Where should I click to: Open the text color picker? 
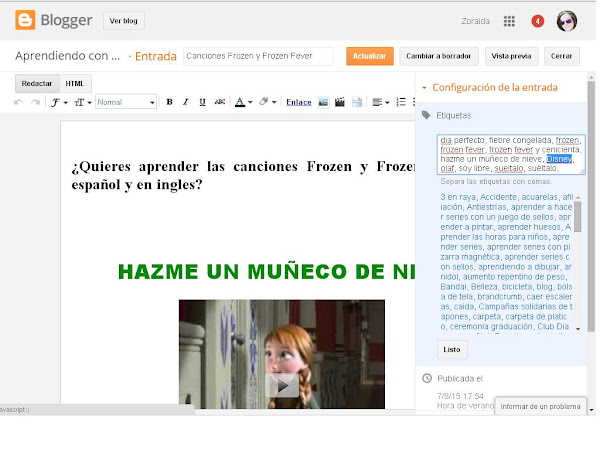(243, 102)
